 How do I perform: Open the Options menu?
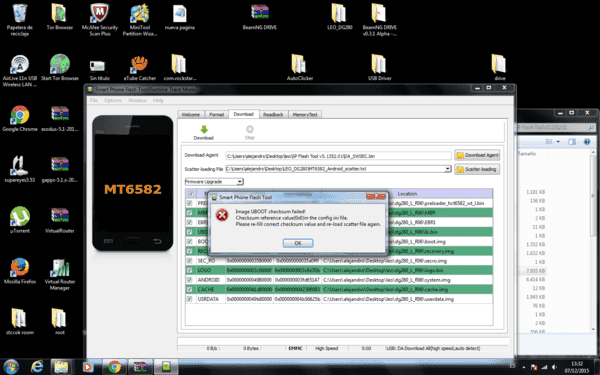(x=112, y=100)
